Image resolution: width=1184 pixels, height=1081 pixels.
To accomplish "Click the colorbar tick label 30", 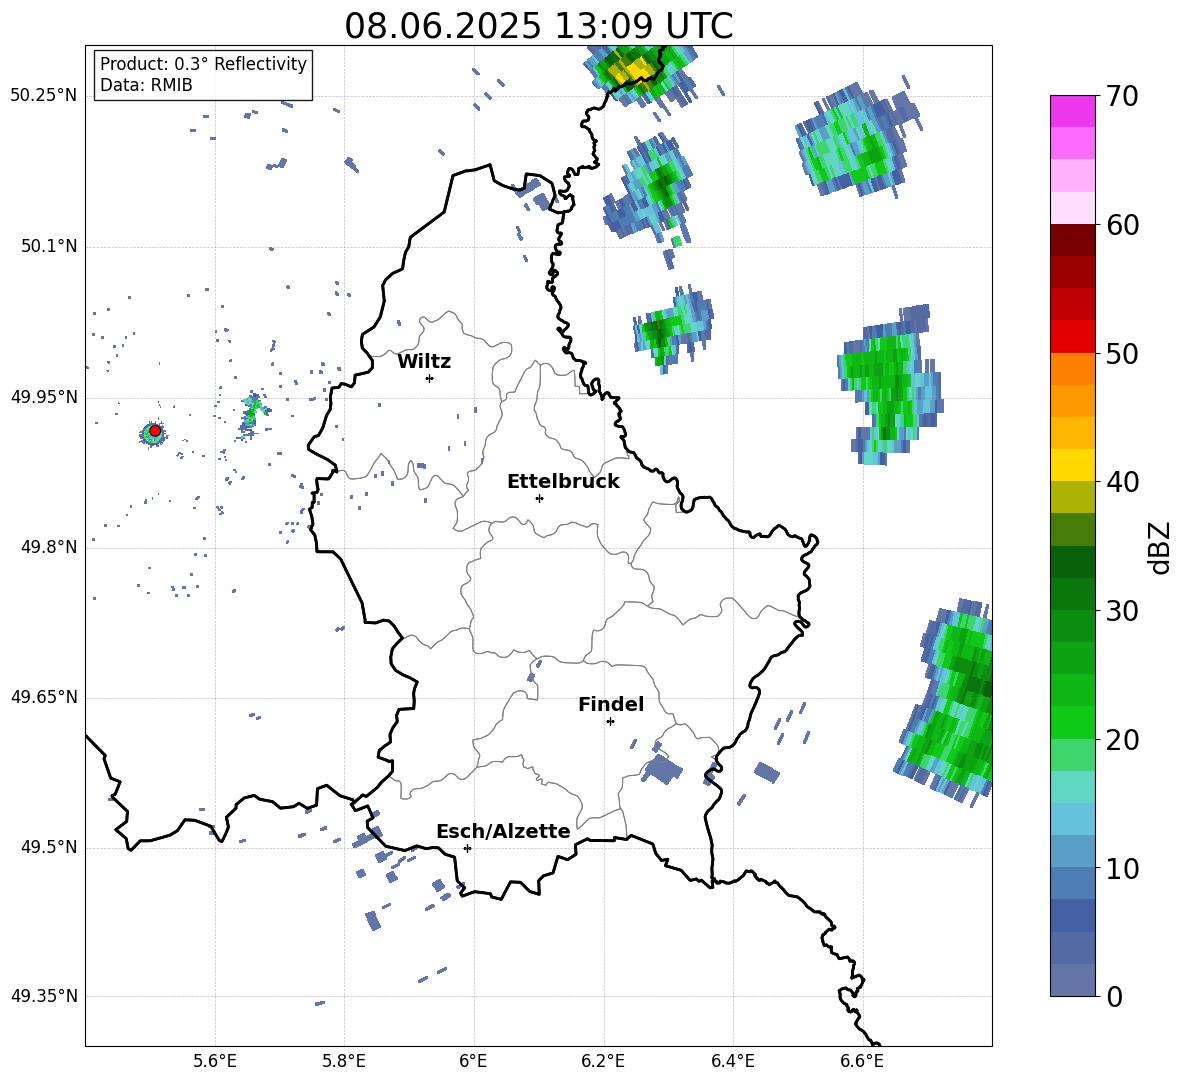I will pos(1122,611).
